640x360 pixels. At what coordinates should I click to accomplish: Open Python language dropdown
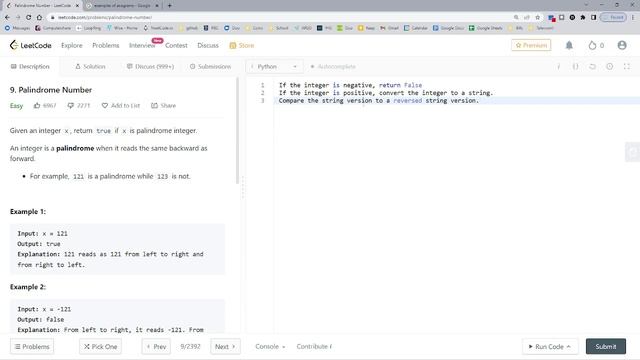pyautogui.click(x=274, y=67)
